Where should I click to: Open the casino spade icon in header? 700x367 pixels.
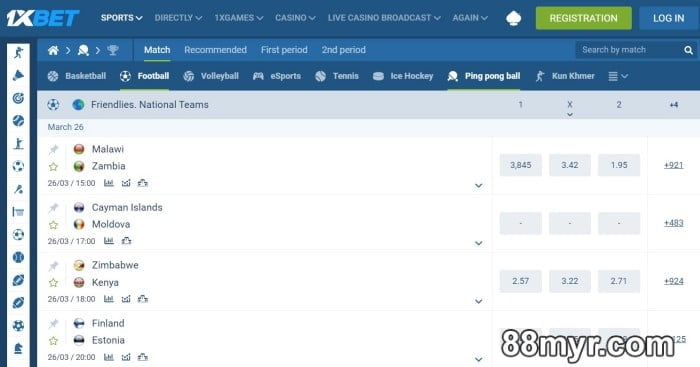(x=513, y=18)
